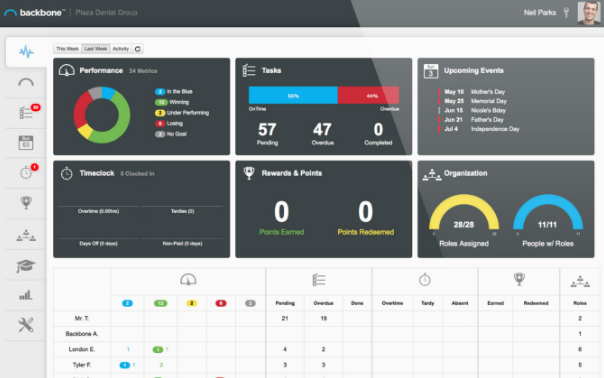
Task: Click the Tasks checklist icon in card header
Action: (x=249, y=70)
